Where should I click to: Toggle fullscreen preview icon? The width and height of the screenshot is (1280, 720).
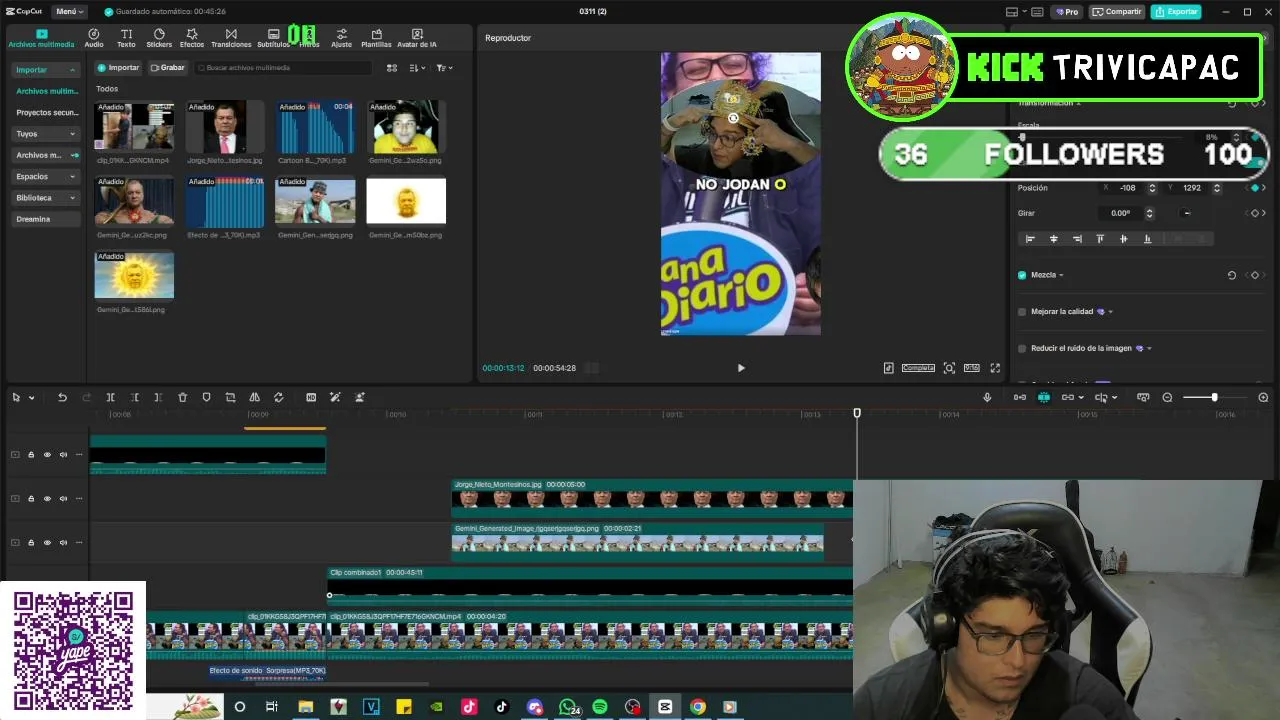pos(995,368)
